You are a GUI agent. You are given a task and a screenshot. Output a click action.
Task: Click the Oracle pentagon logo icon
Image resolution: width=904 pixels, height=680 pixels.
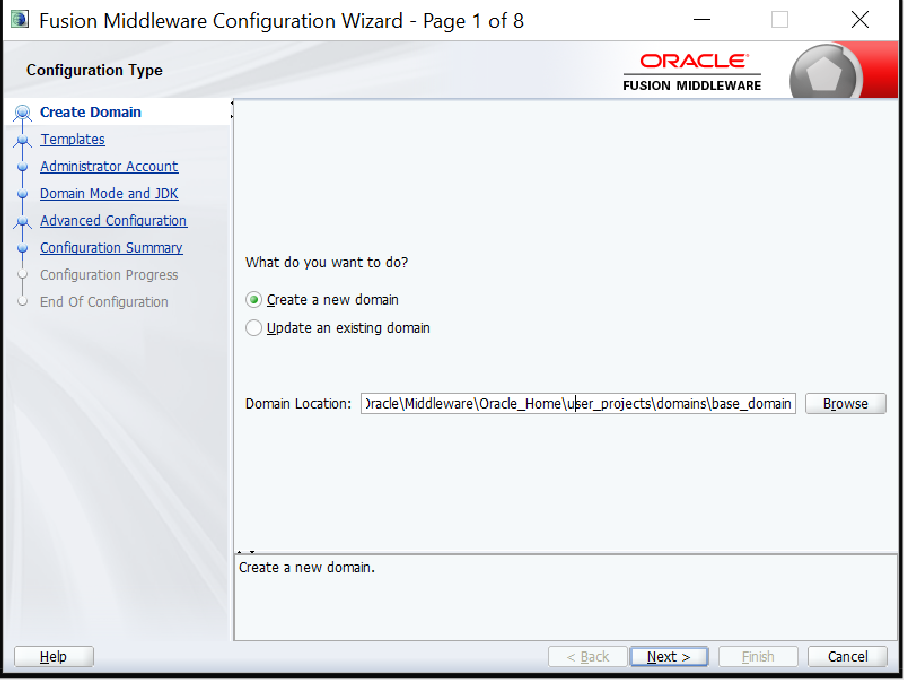[826, 73]
